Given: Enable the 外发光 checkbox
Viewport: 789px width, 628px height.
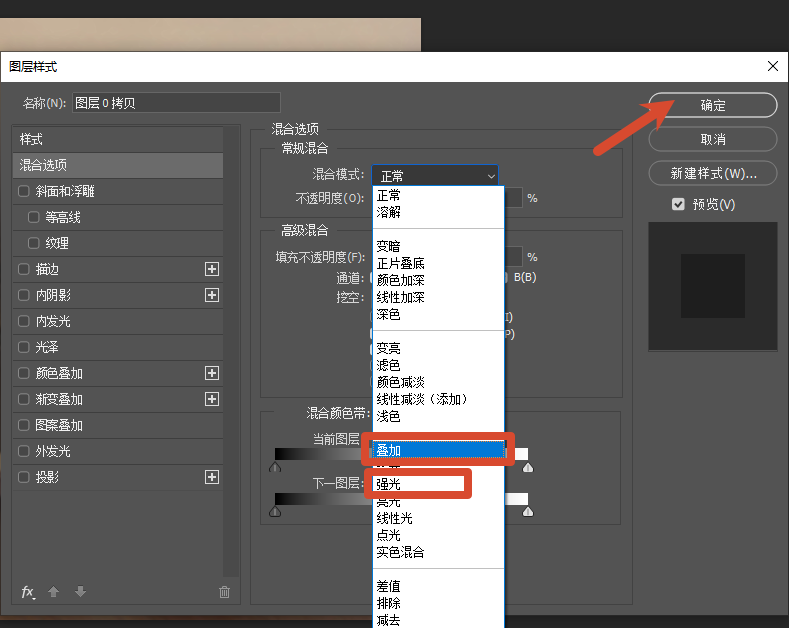Looking at the screenshot, I should pyautogui.click(x=24, y=451).
